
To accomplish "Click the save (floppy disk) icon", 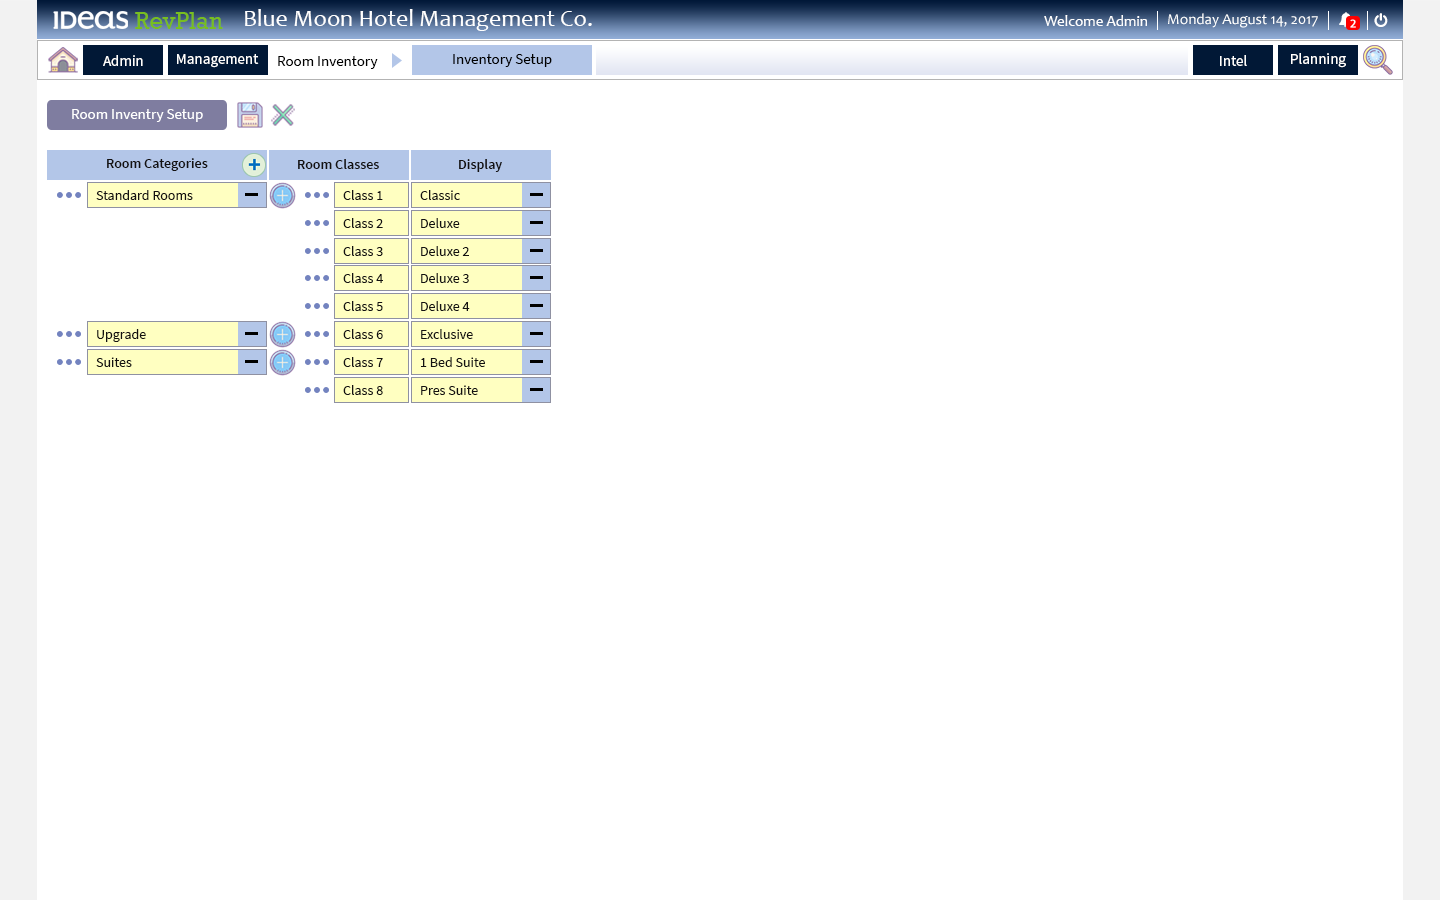I will click(249, 114).
